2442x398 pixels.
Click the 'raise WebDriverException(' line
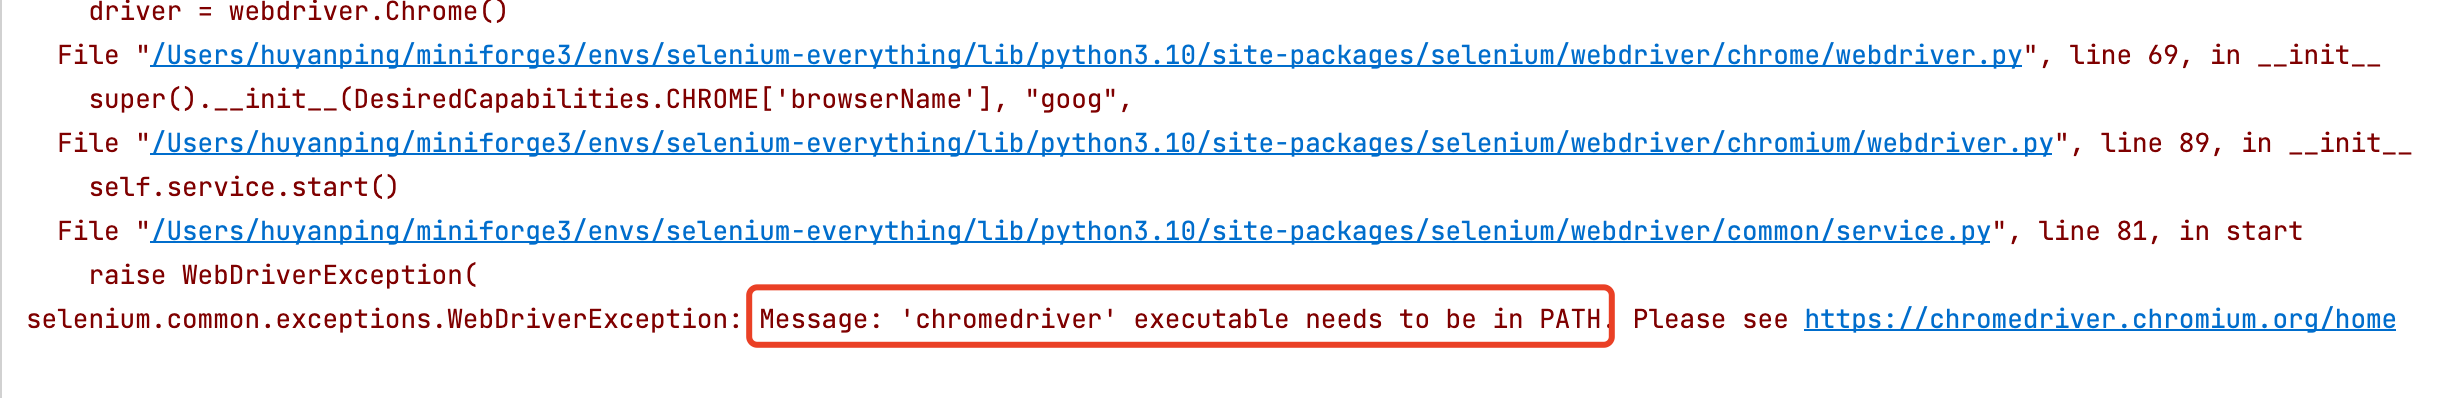[284, 275]
